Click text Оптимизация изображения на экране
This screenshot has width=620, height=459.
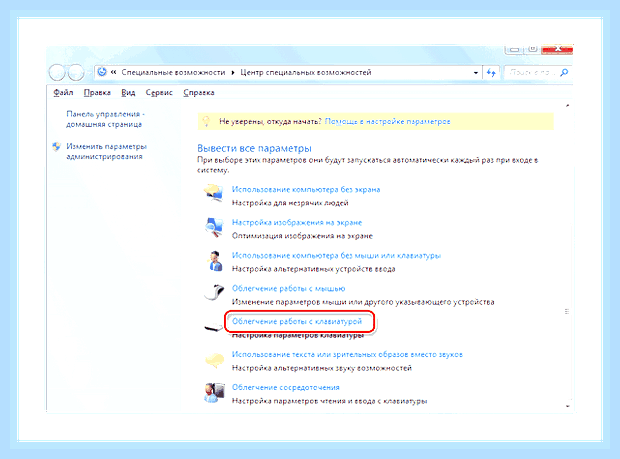302,236
